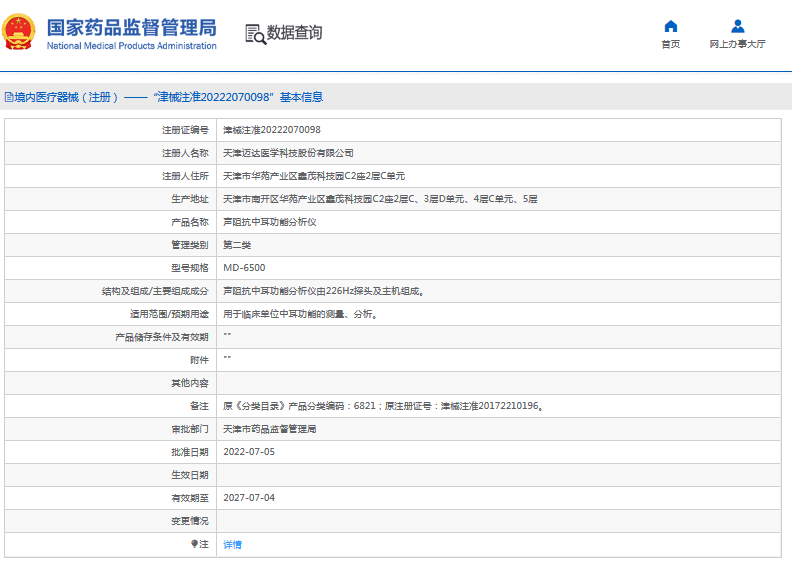Select expiry date 2027-07-04
Screen dimensions: 792x564
(x=249, y=498)
